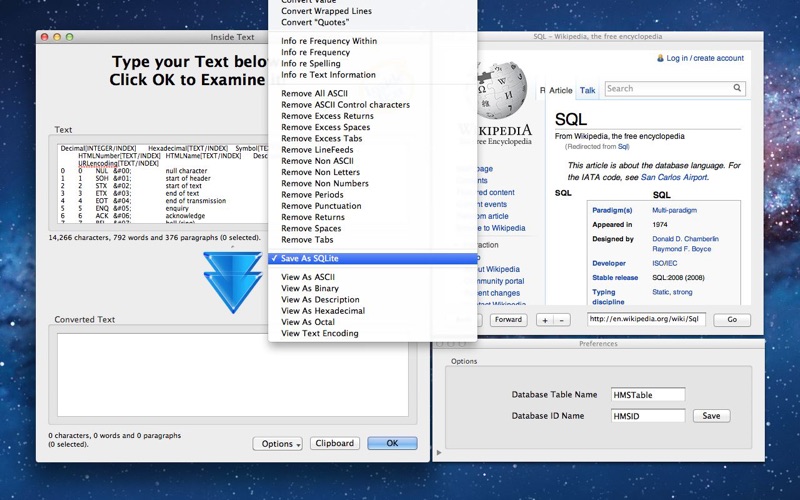Click the Database ID Name field
Screen dimensions: 800x500
pyautogui.click(x=648, y=416)
